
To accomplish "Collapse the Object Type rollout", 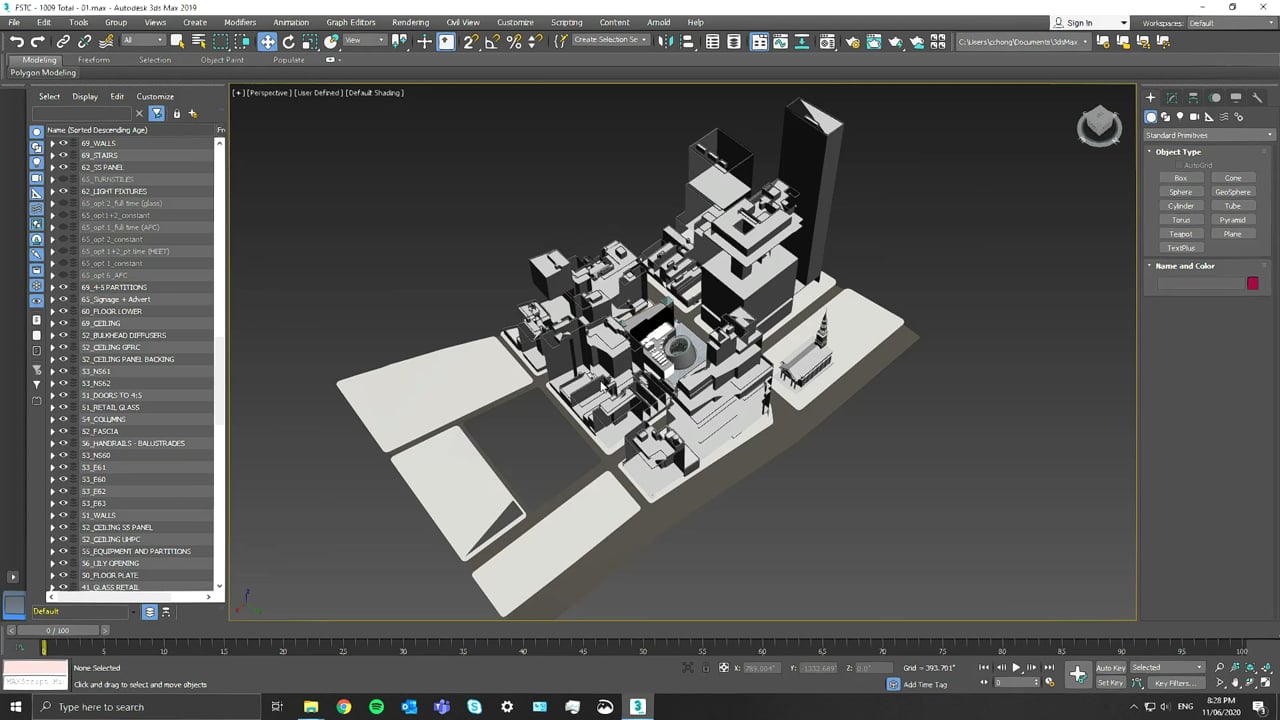I will click(1178, 152).
